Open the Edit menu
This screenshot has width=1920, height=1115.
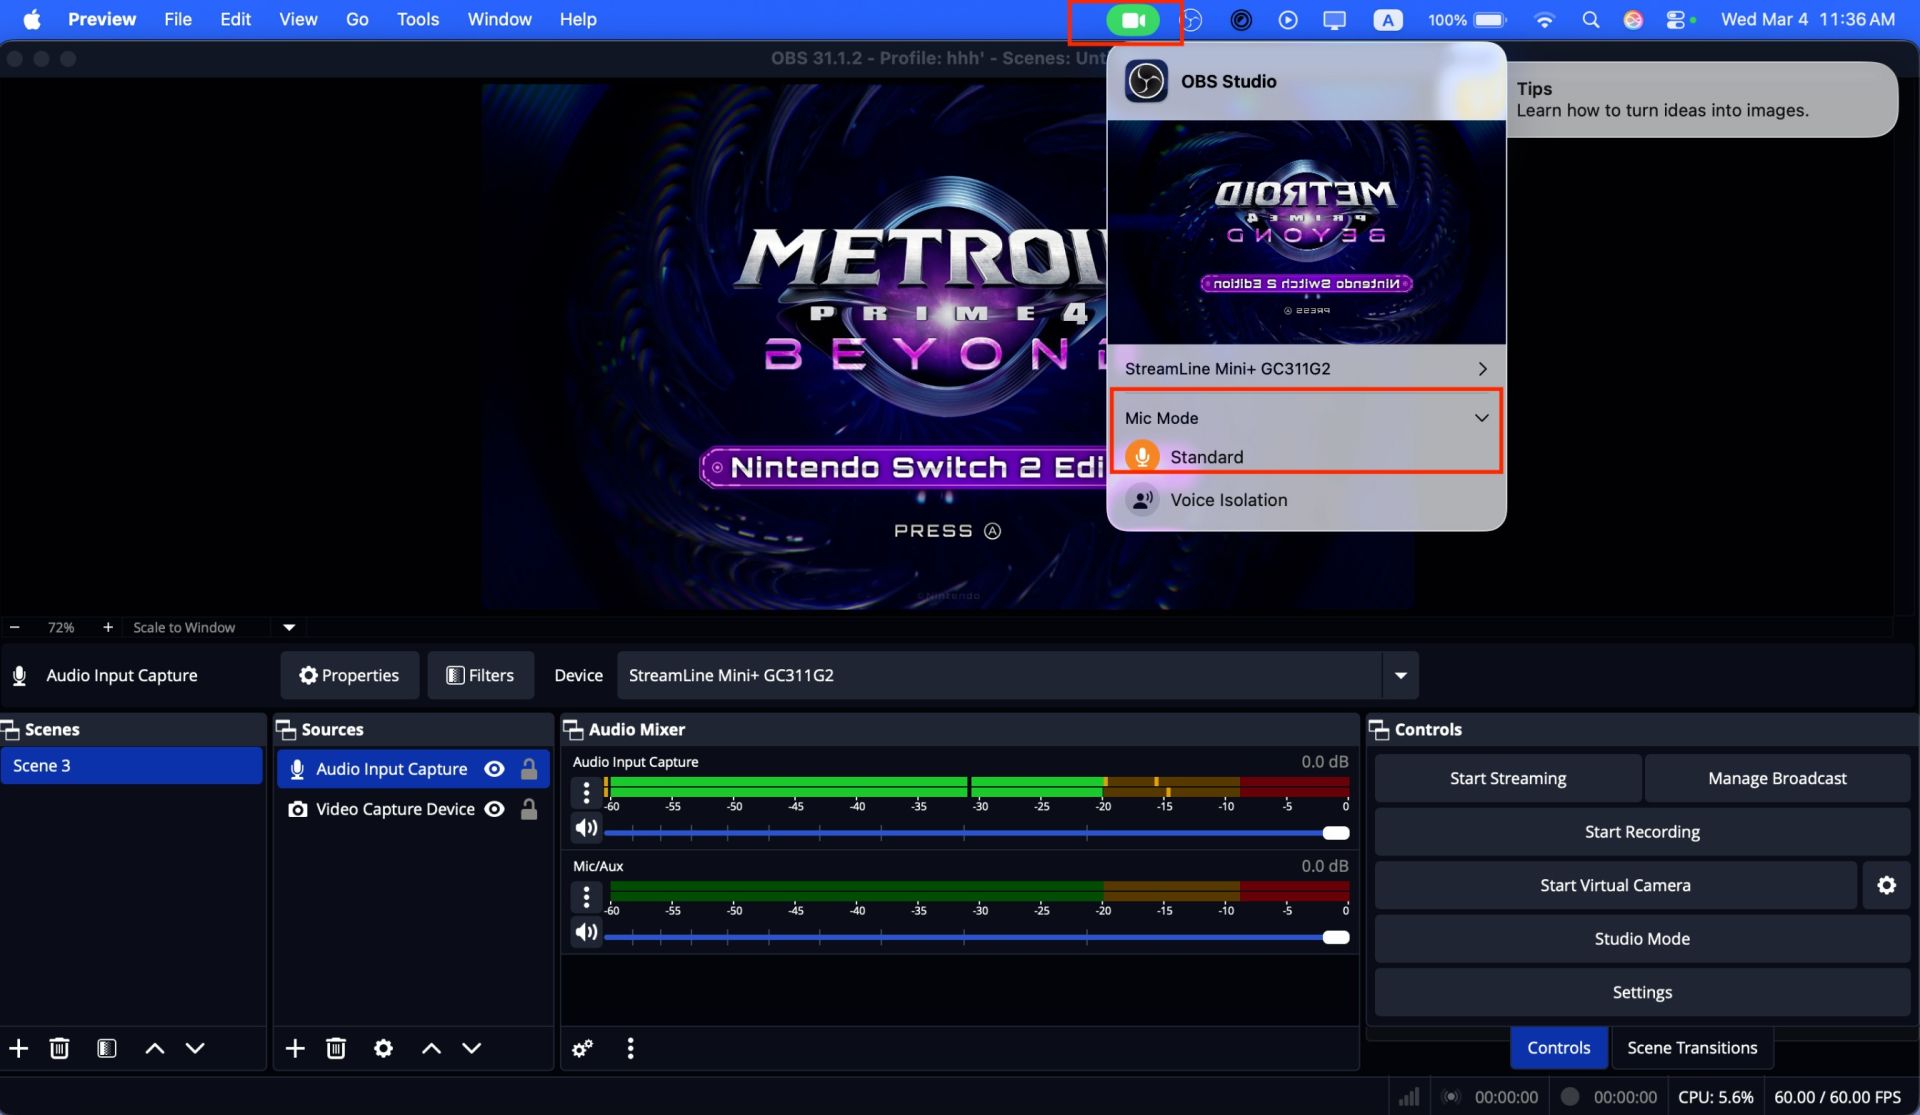(x=236, y=19)
